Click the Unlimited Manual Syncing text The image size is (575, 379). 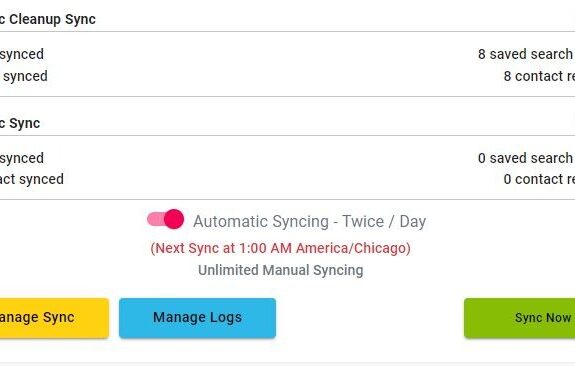coord(281,270)
